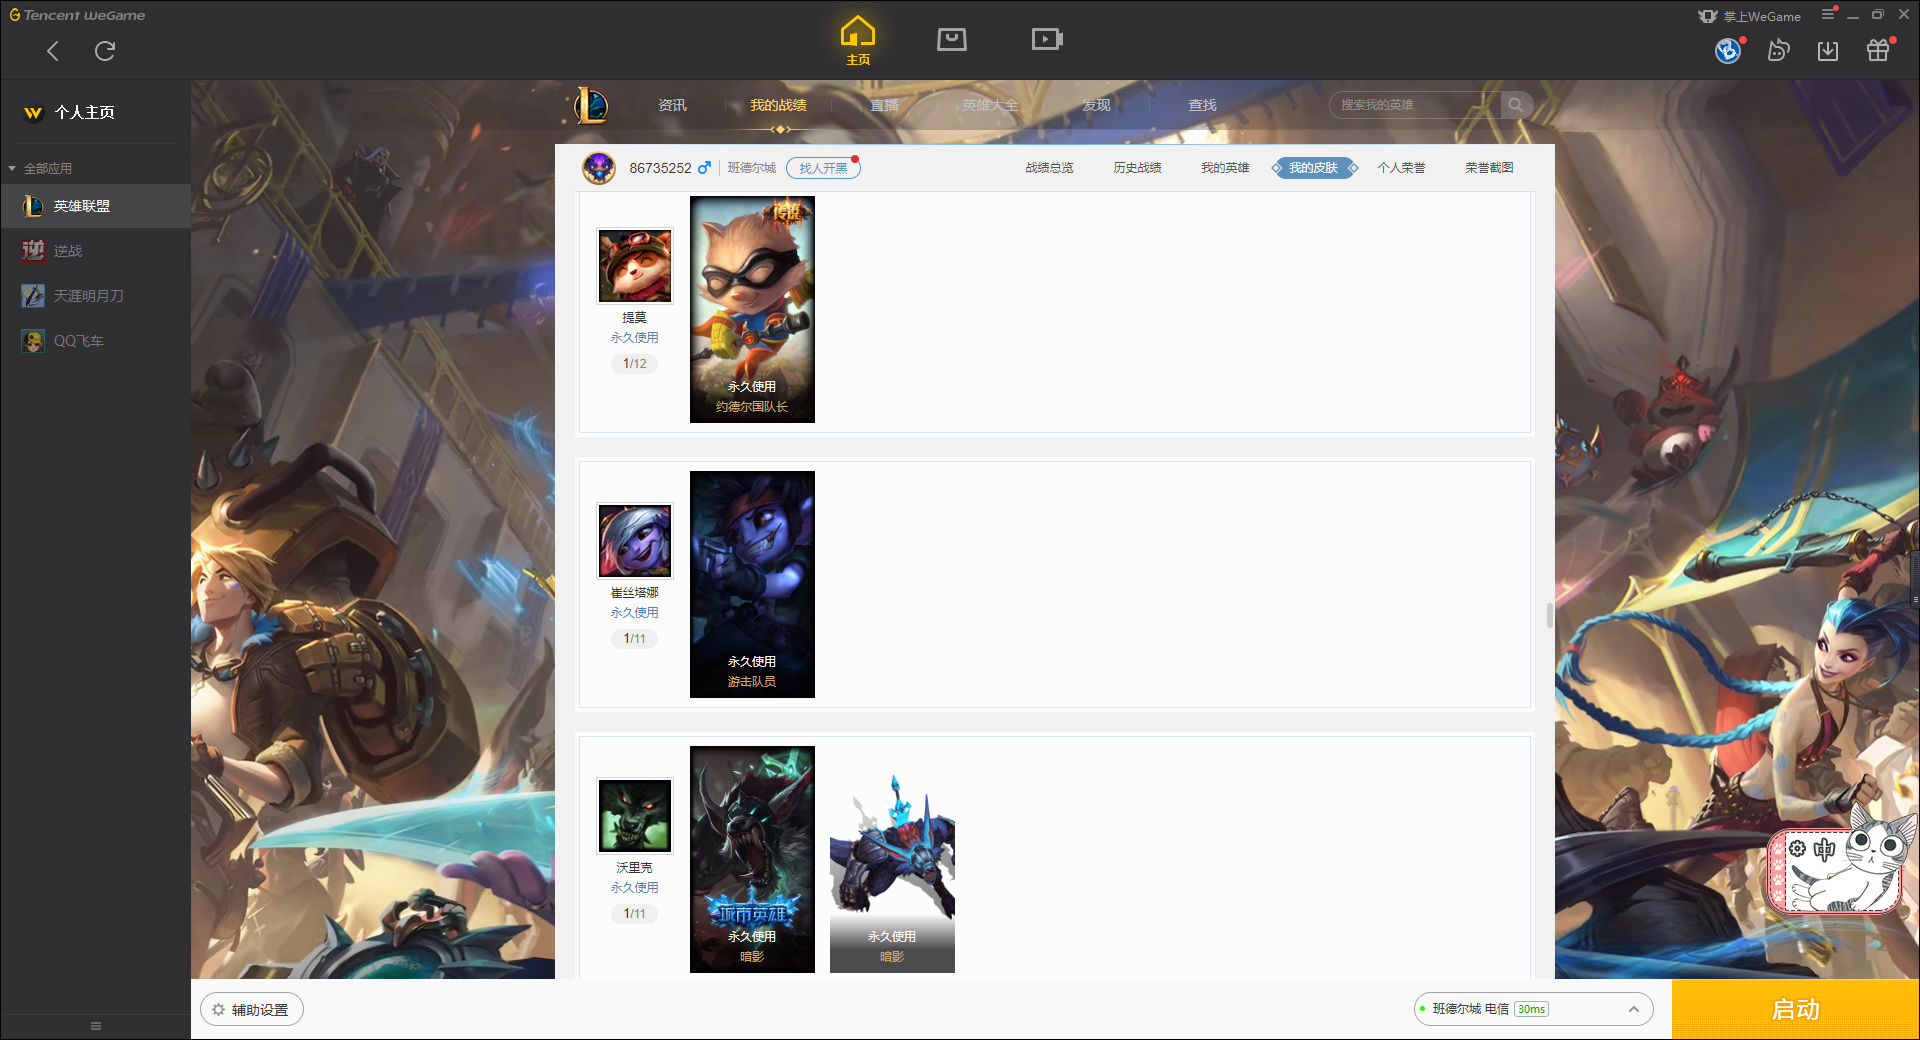Click the cat input method floating widget

(1840, 862)
